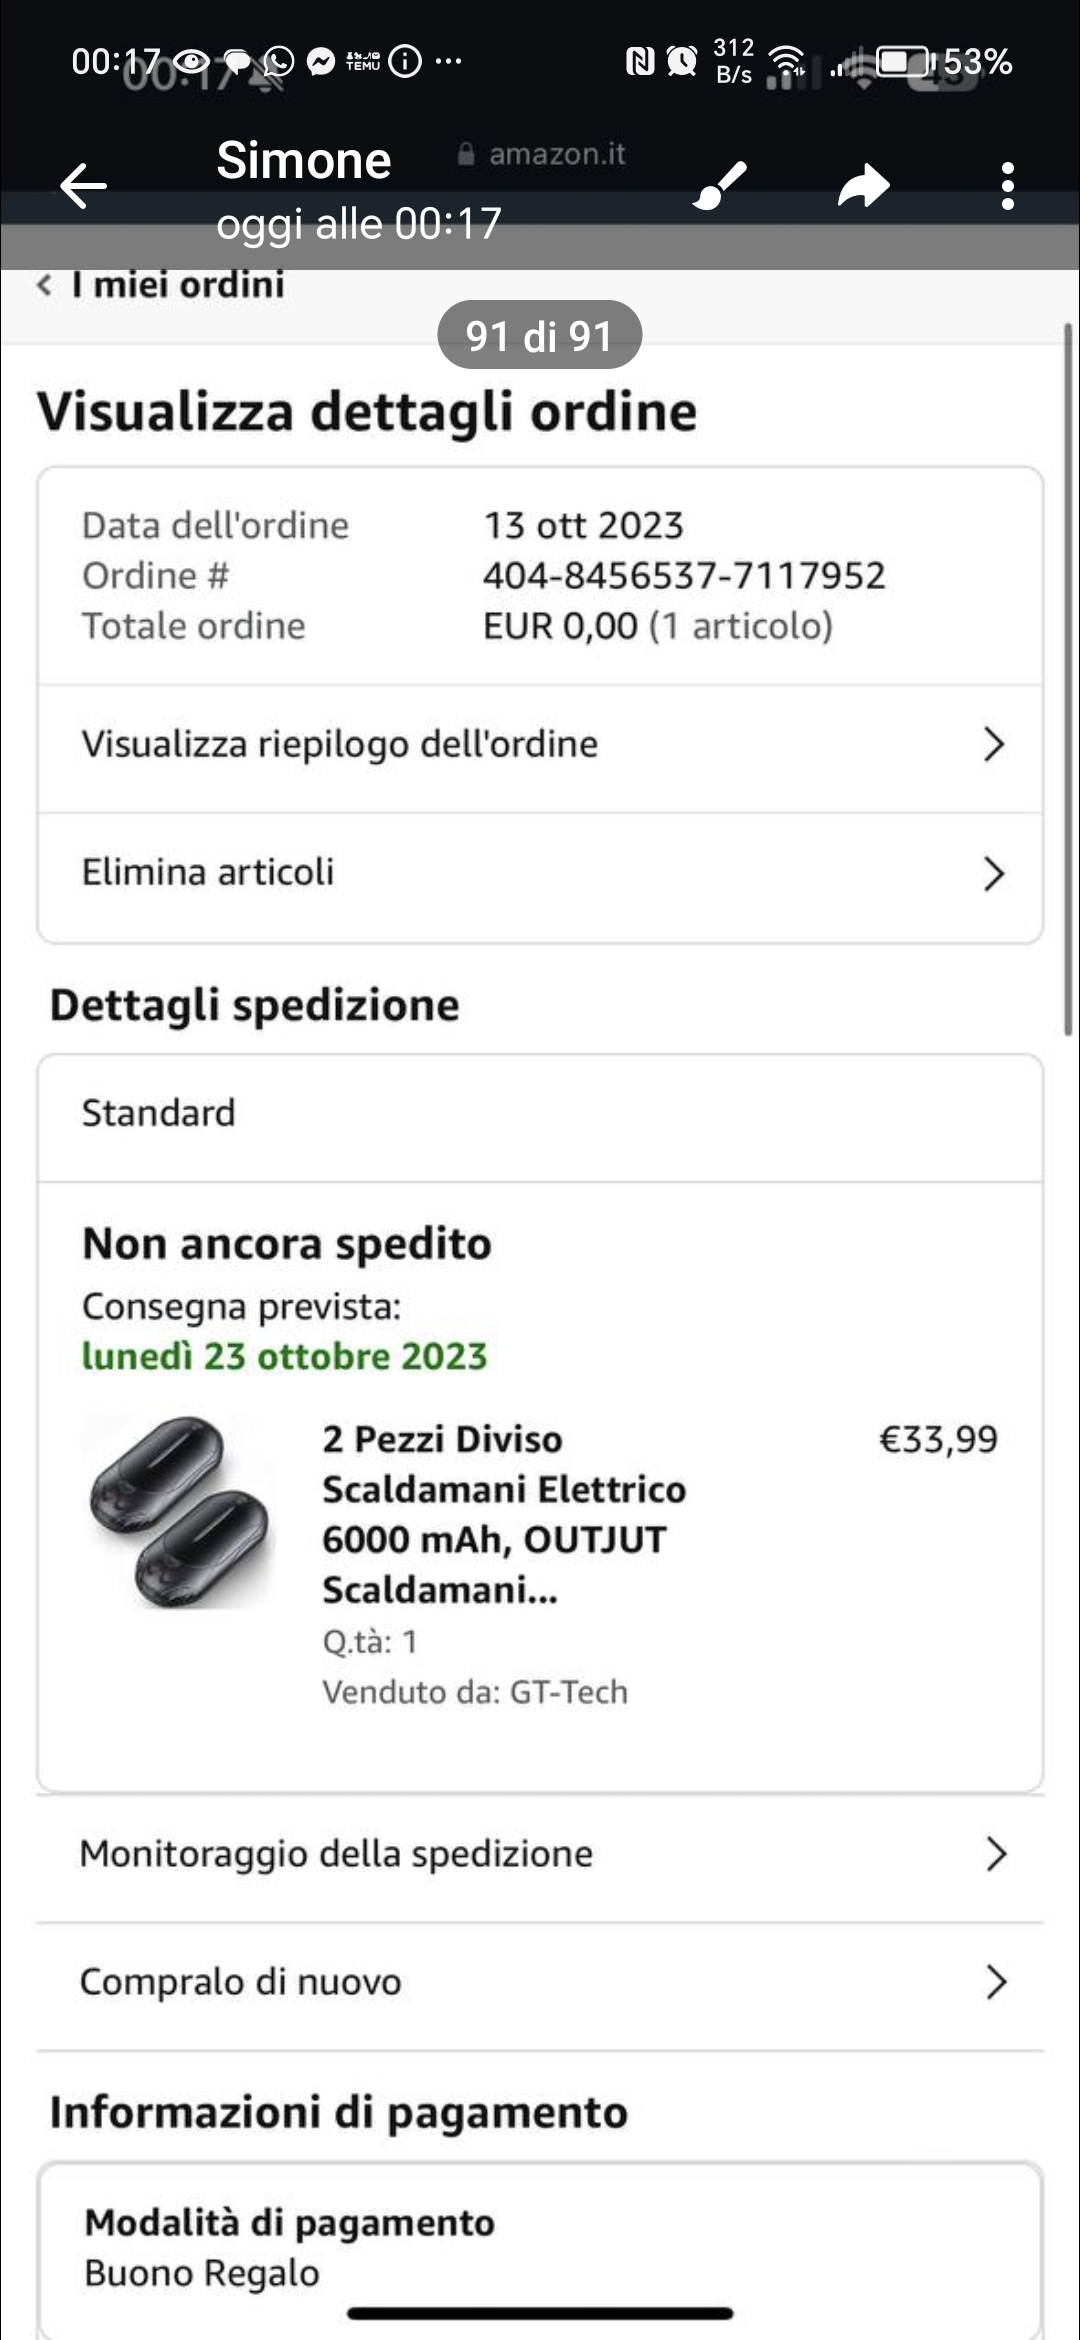Tap the NFC status icon

pyautogui.click(x=639, y=62)
